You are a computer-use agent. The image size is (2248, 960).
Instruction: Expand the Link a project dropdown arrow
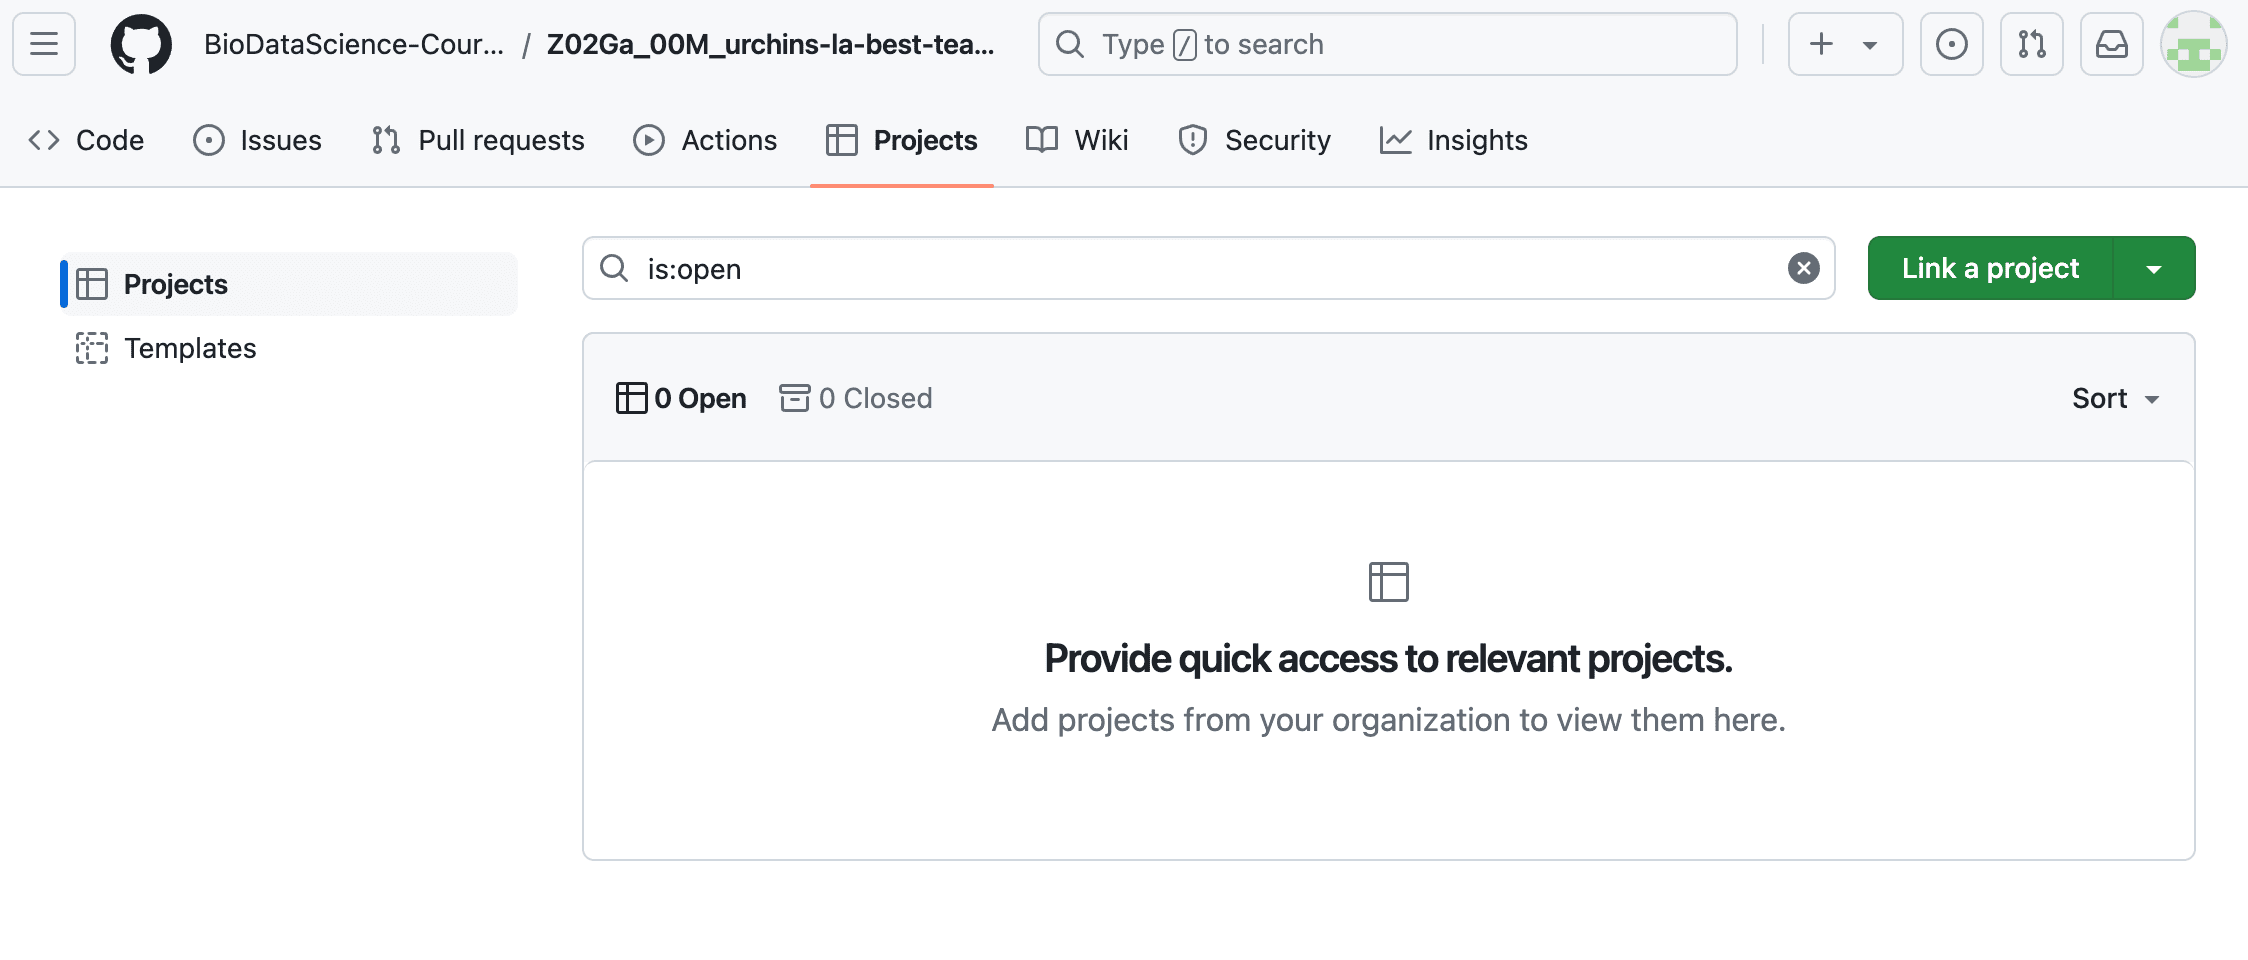pyautogui.click(x=2154, y=268)
